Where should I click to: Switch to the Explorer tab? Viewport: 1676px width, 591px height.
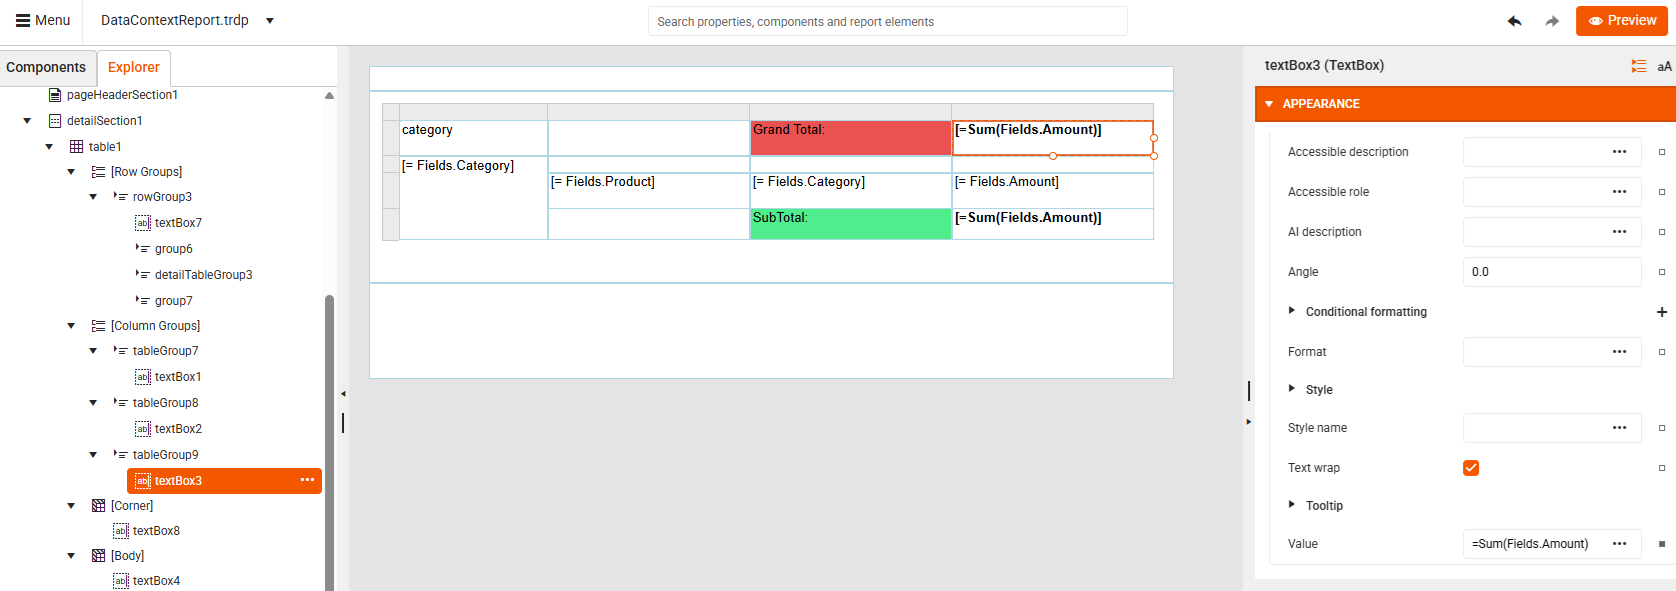(x=134, y=67)
